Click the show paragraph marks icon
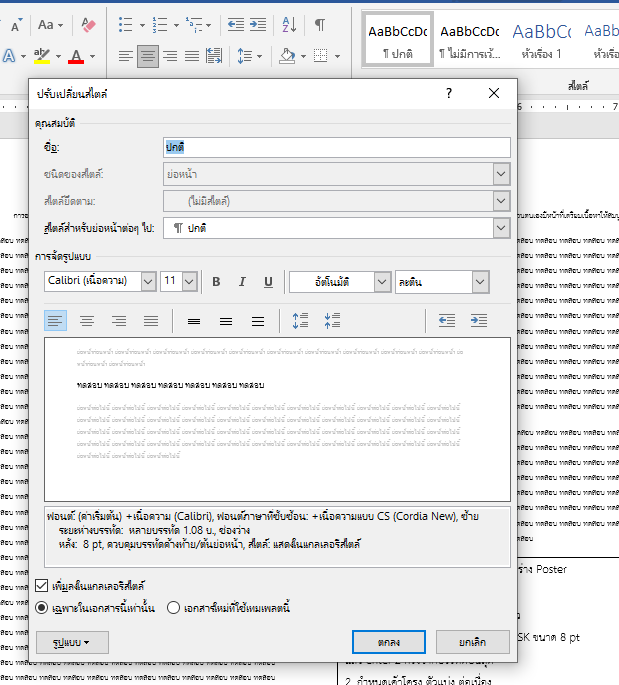This screenshot has height=685, width=619. click(x=320, y=25)
